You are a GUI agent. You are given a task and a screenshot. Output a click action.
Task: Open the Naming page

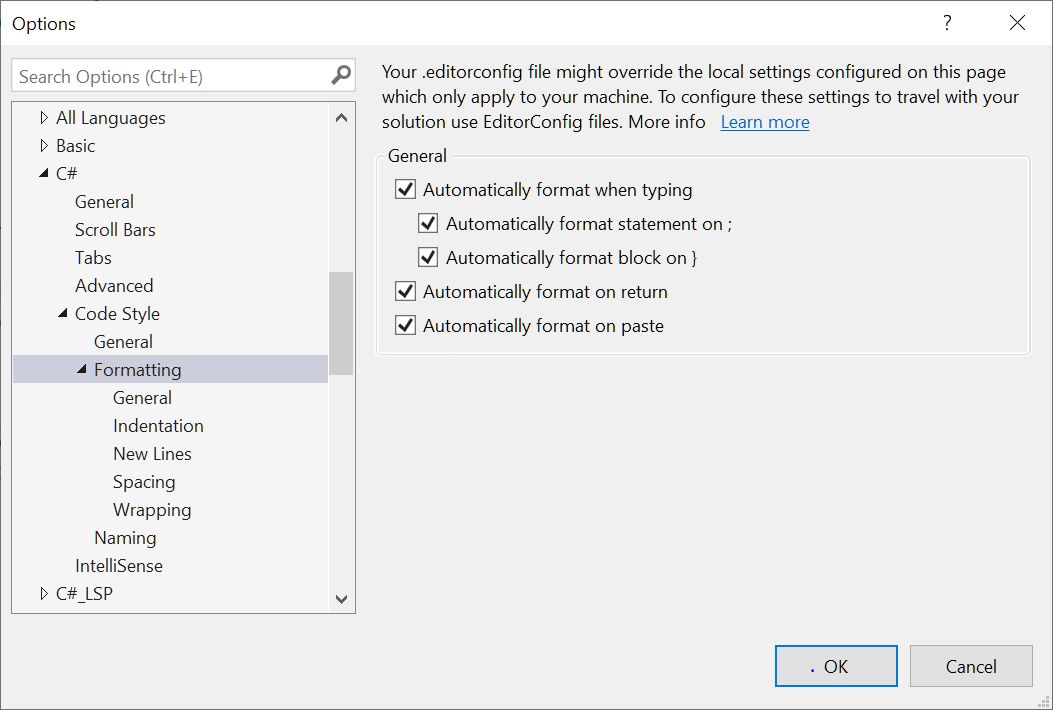(125, 538)
